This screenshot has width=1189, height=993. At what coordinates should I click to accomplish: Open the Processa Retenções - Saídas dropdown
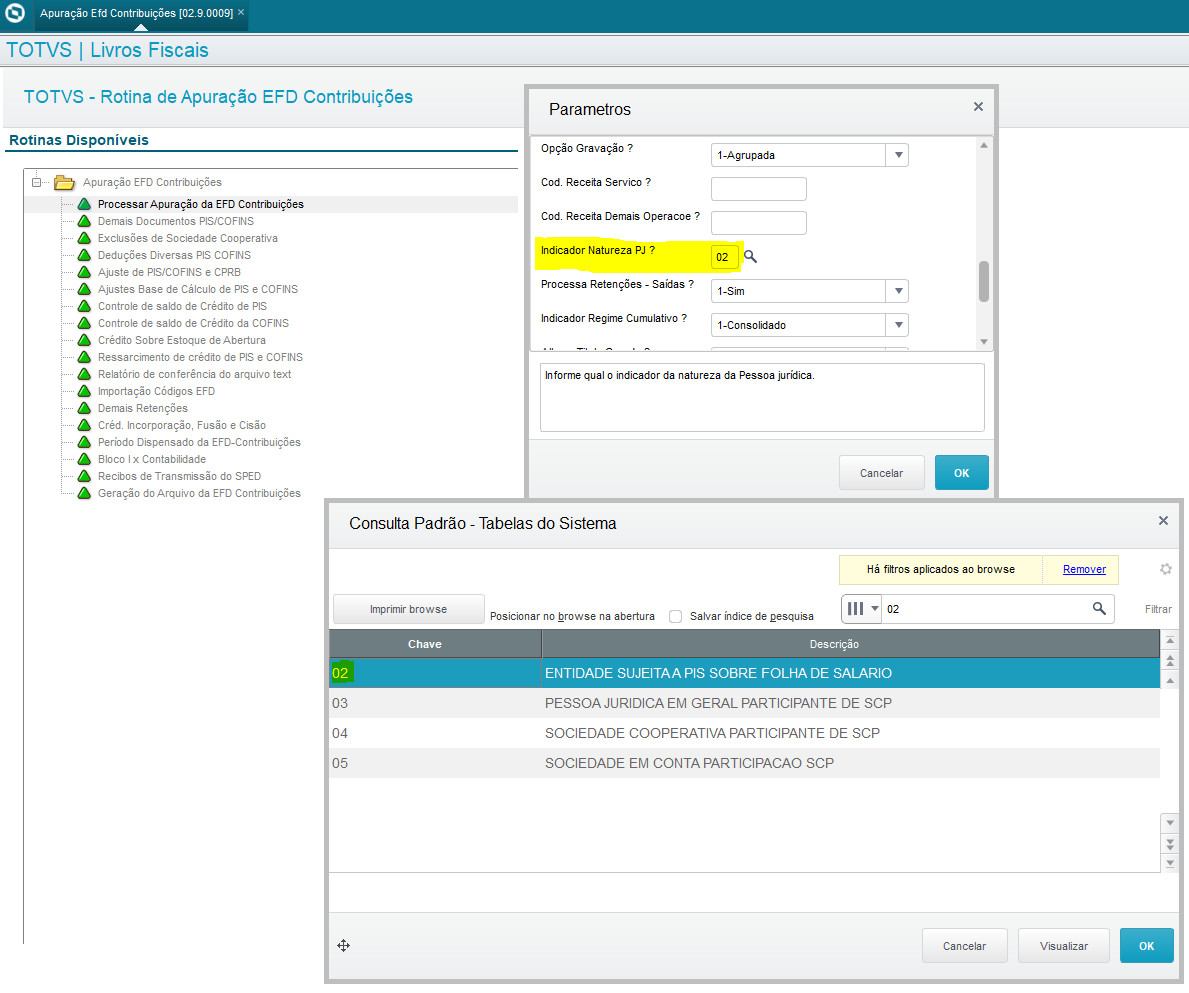coord(898,291)
